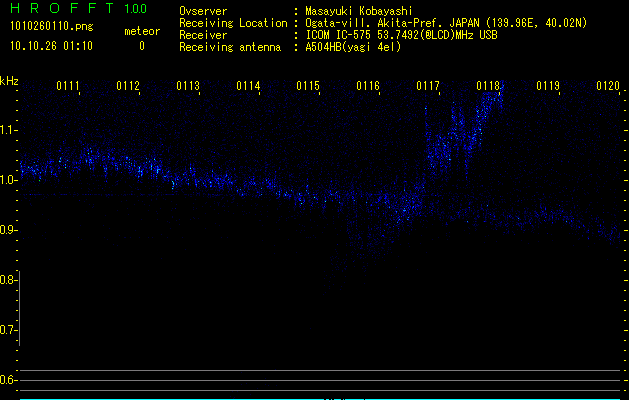Click time marker 0119
629x400 pixels.
coord(548,86)
